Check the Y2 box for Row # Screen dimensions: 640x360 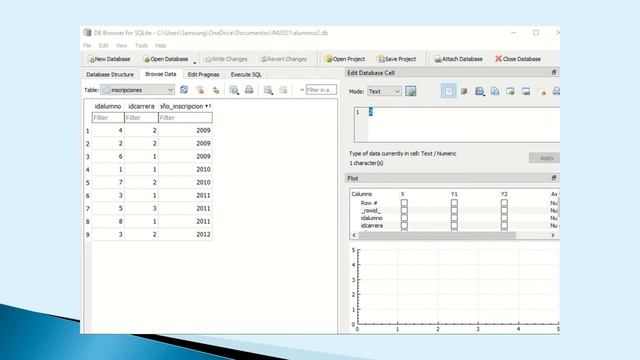[504, 202]
